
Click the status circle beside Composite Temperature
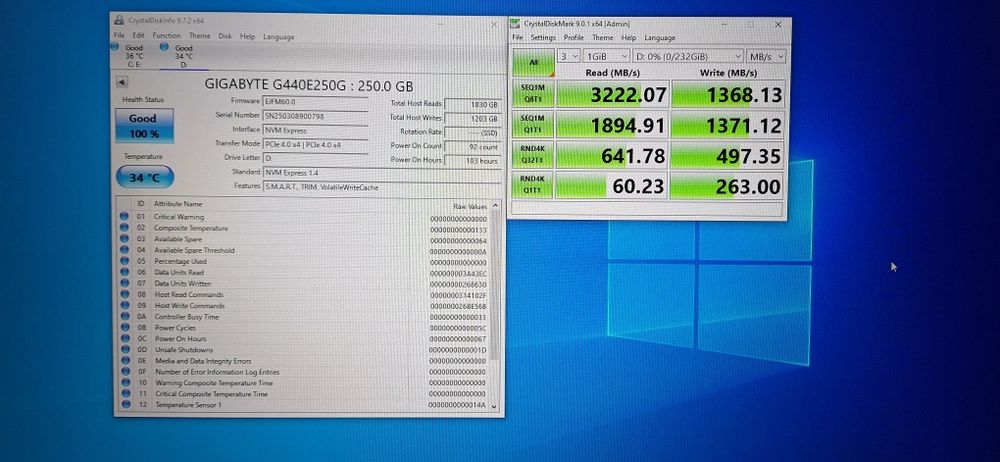click(124, 228)
